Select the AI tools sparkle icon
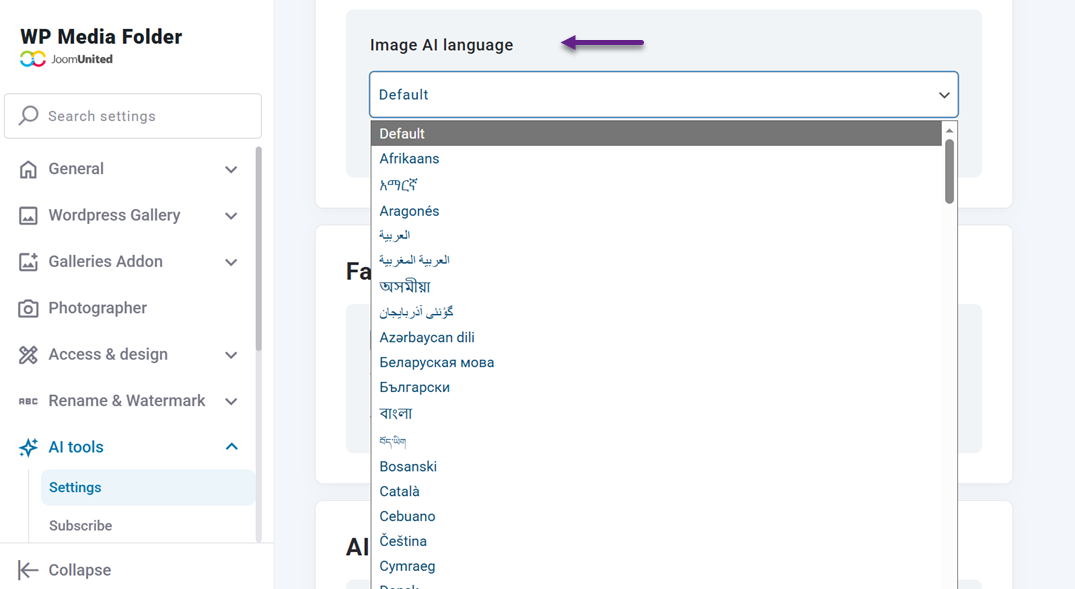1075x589 pixels. [x=27, y=447]
